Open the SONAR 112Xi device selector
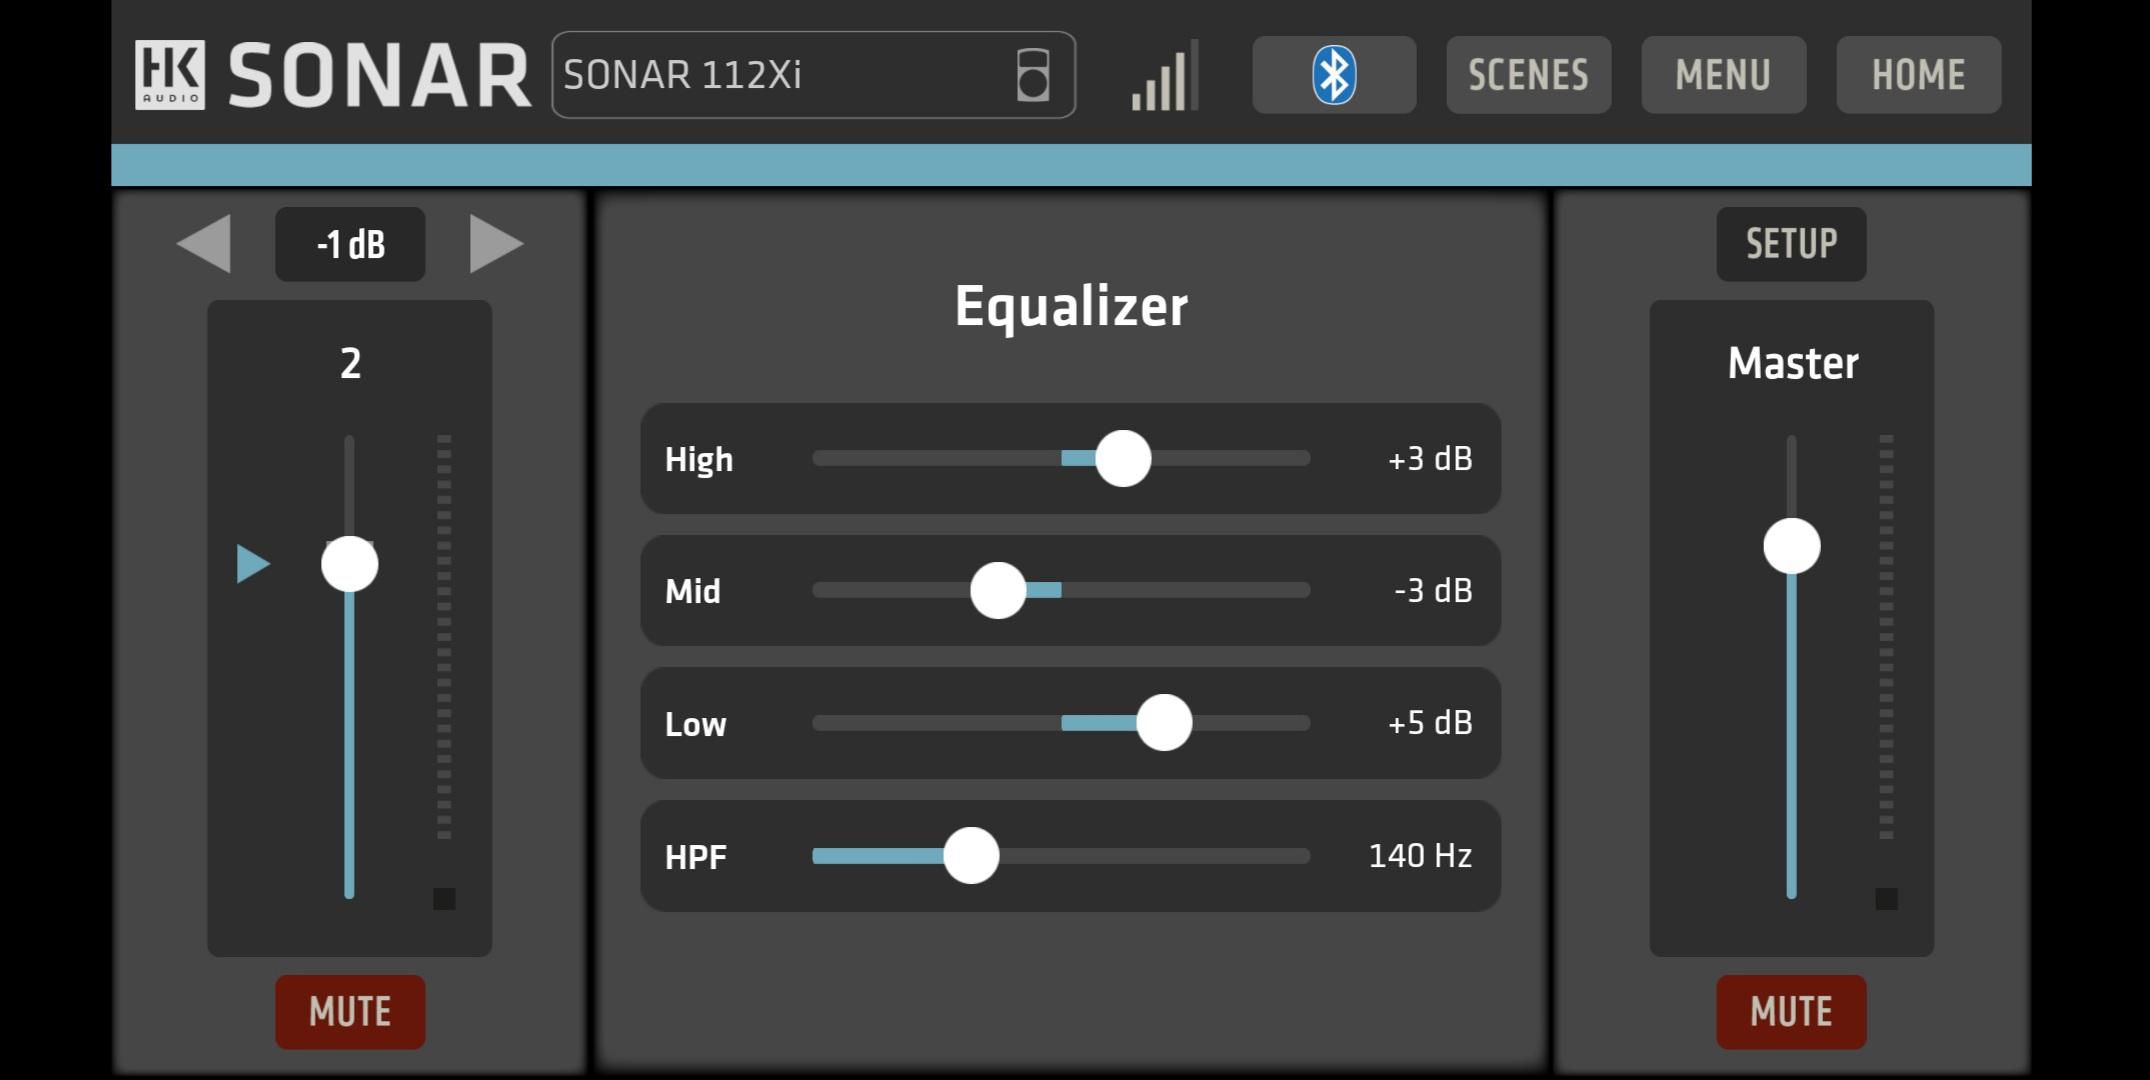 point(813,75)
